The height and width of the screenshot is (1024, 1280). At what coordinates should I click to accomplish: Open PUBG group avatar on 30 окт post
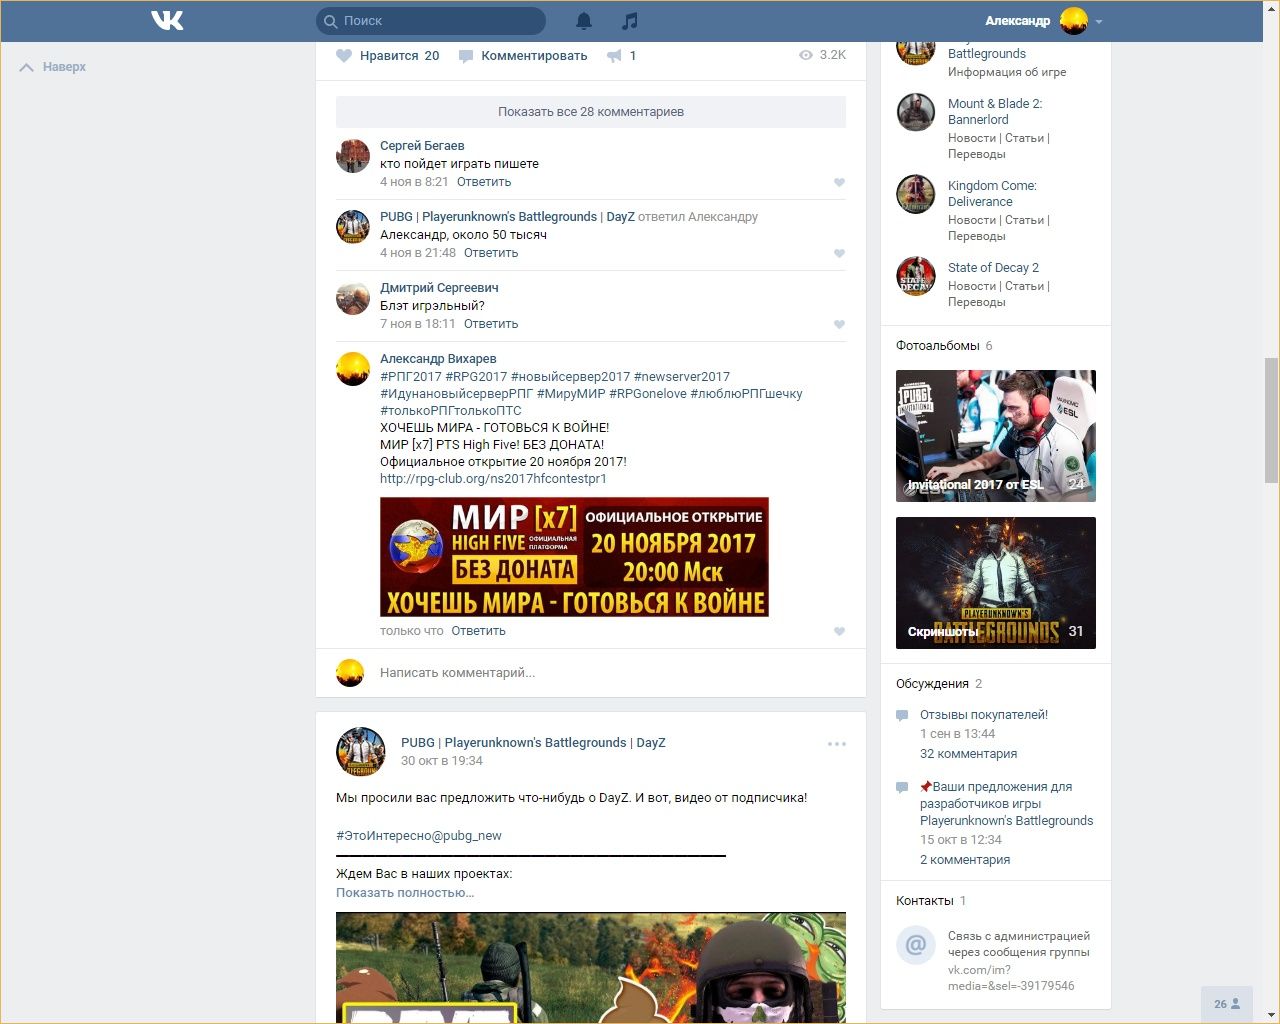[361, 751]
